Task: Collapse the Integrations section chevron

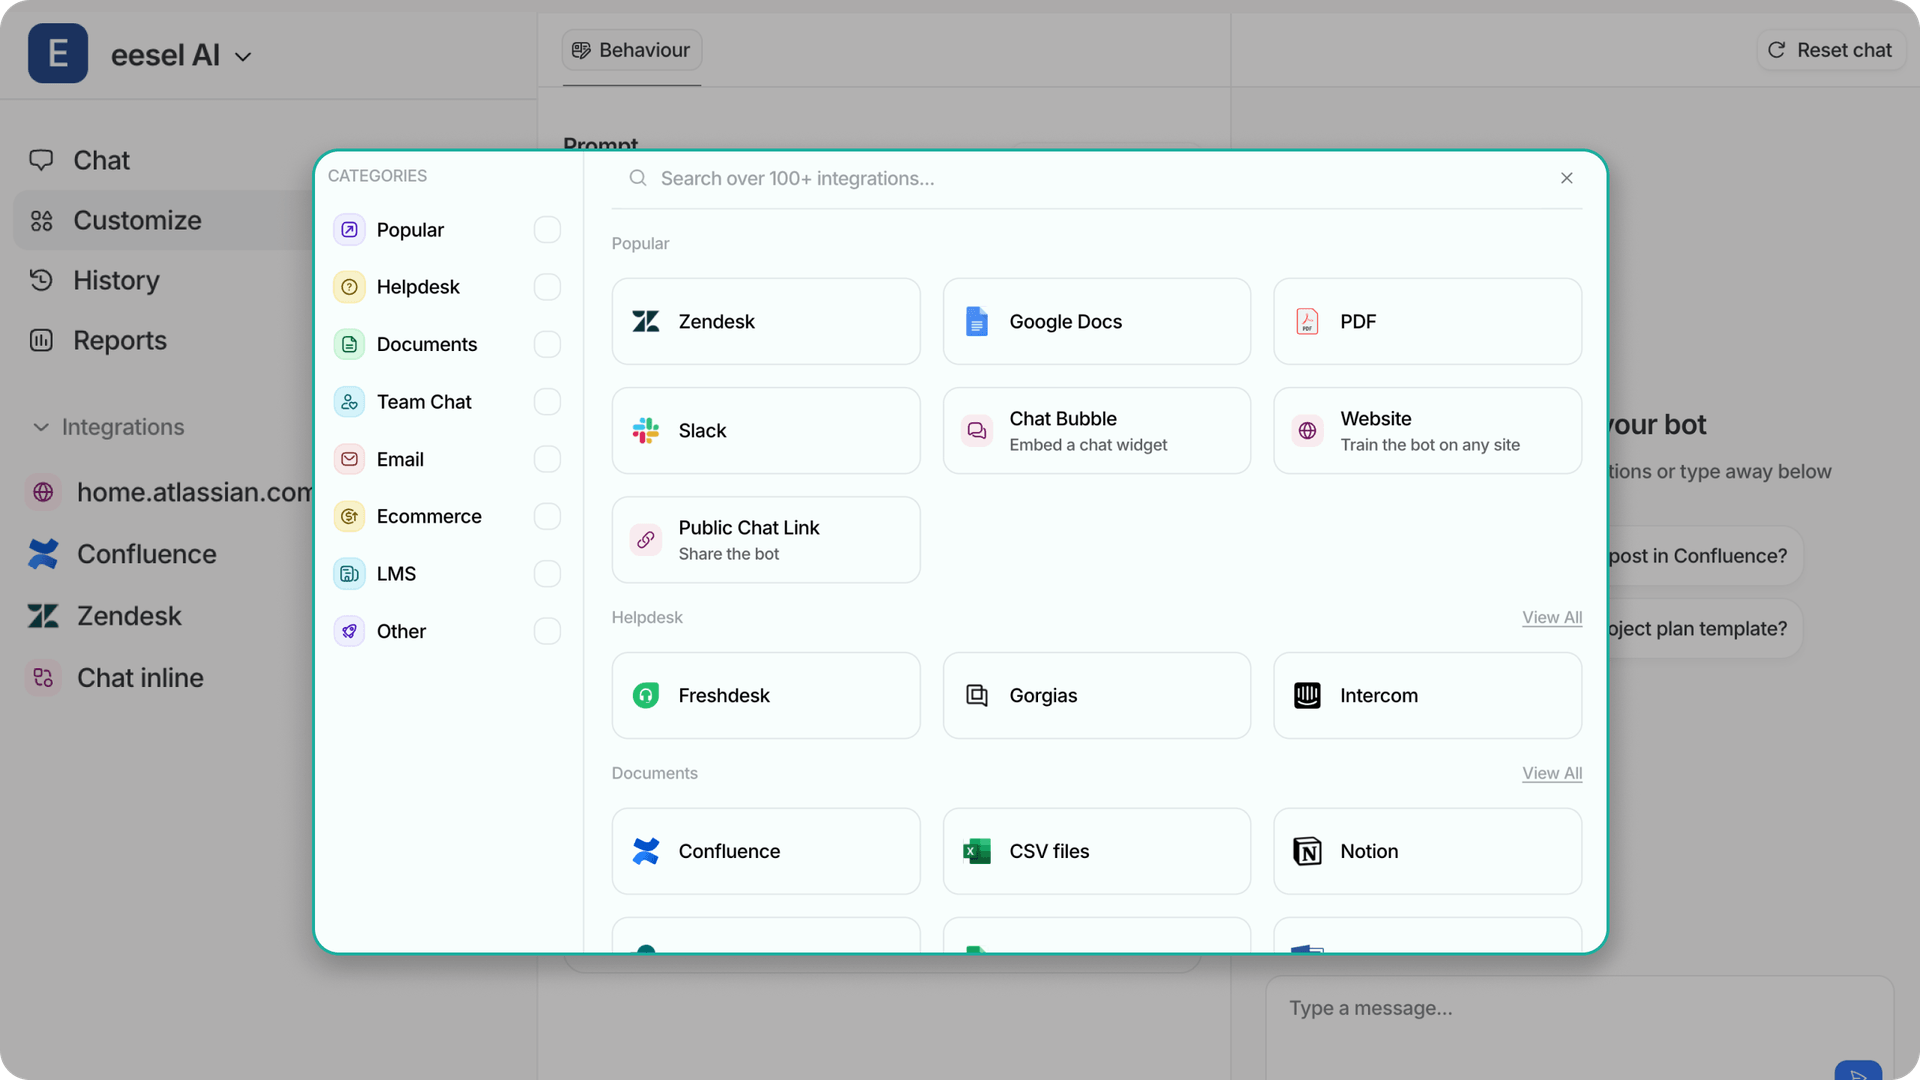Action: point(41,427)
